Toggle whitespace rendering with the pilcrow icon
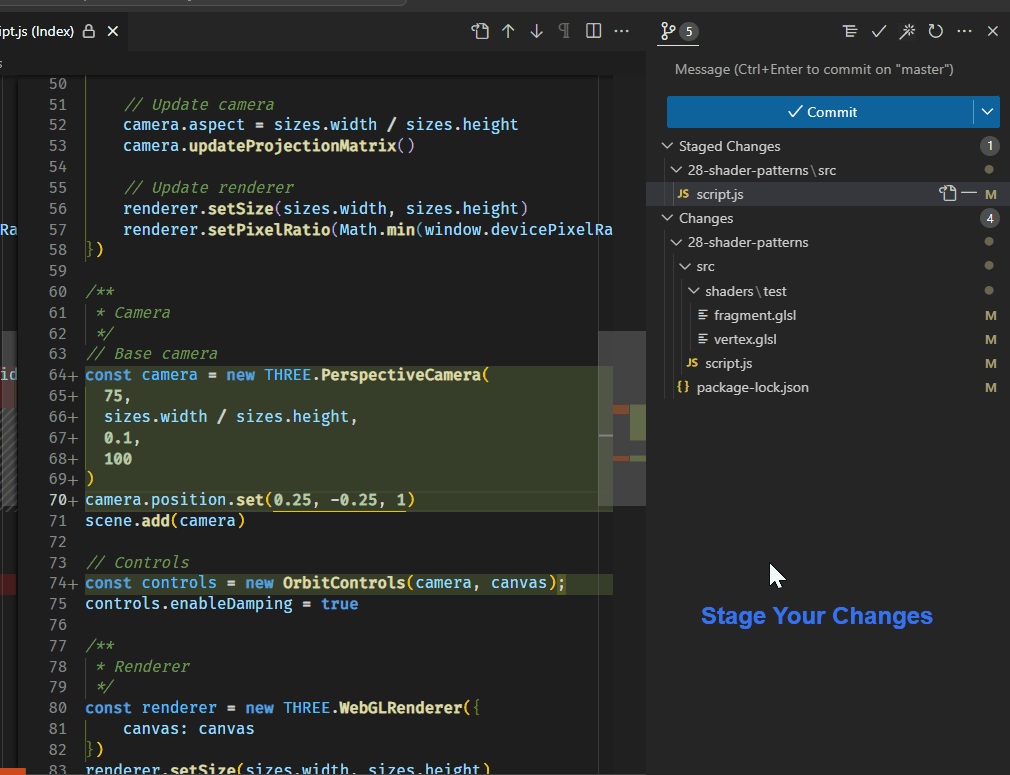The image size is (1010, 775). [564, 31]
